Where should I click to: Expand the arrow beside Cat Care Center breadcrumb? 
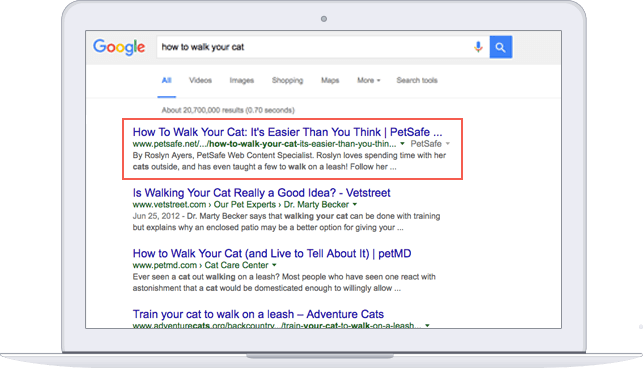274,265
